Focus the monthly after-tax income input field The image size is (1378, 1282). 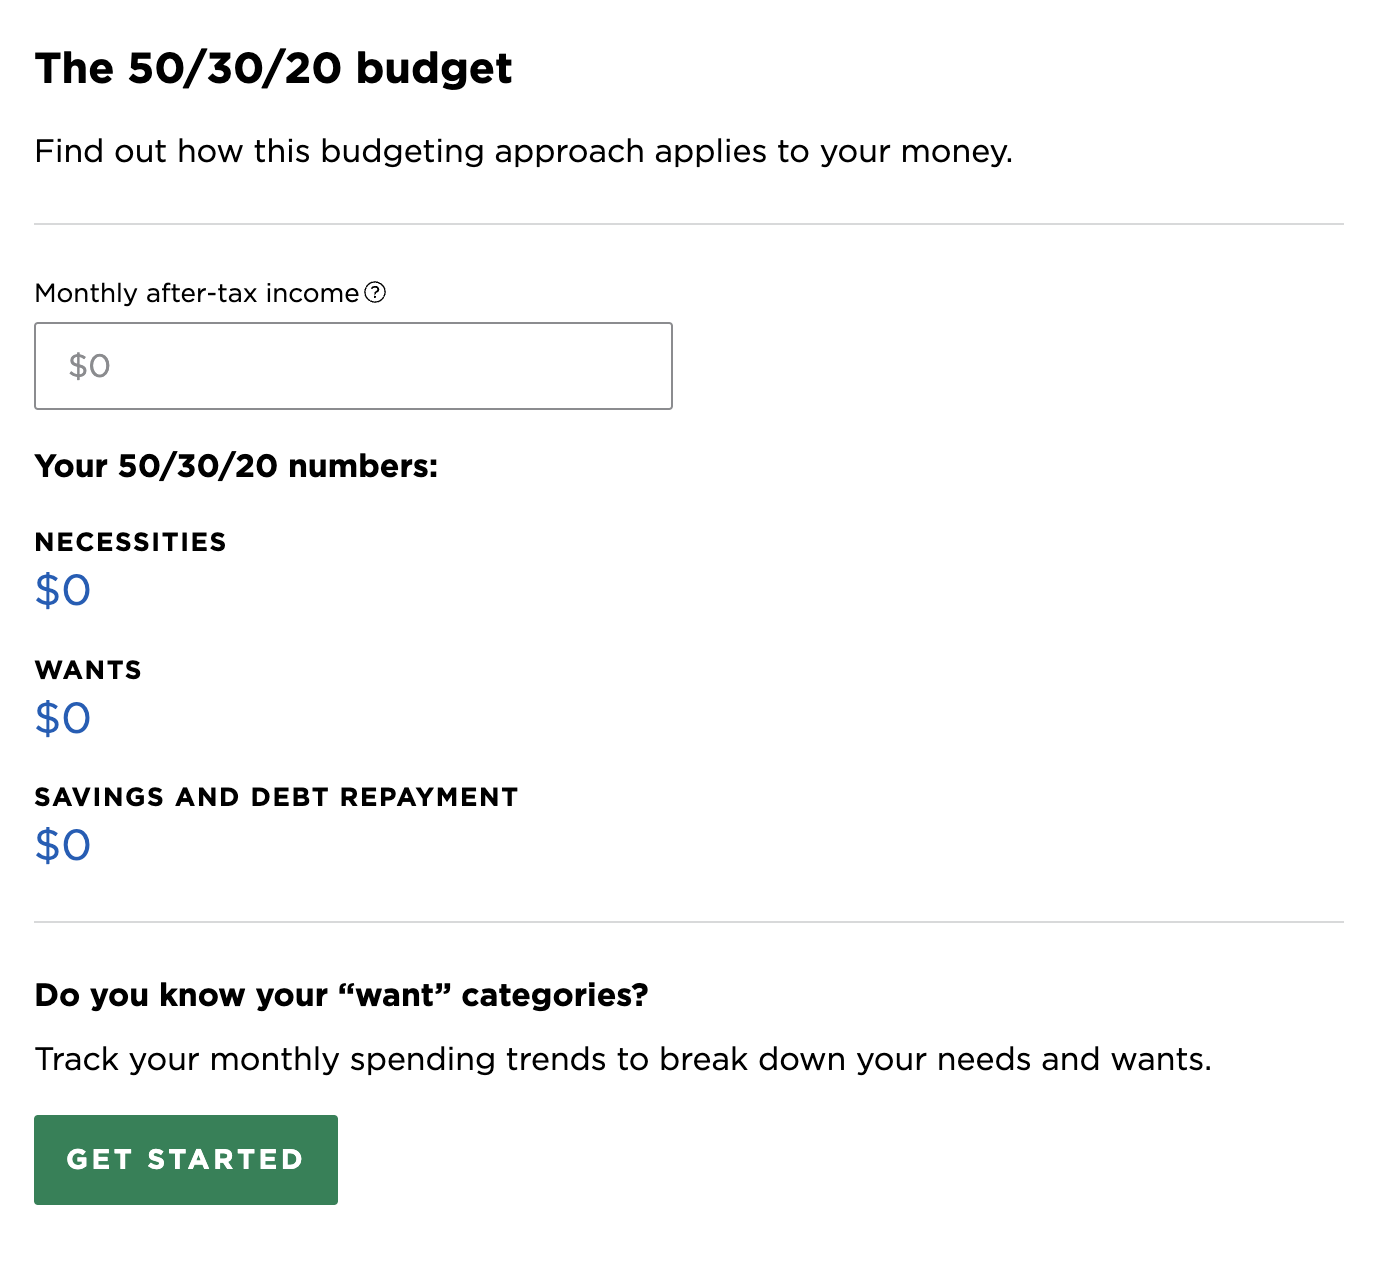(353, 366)
